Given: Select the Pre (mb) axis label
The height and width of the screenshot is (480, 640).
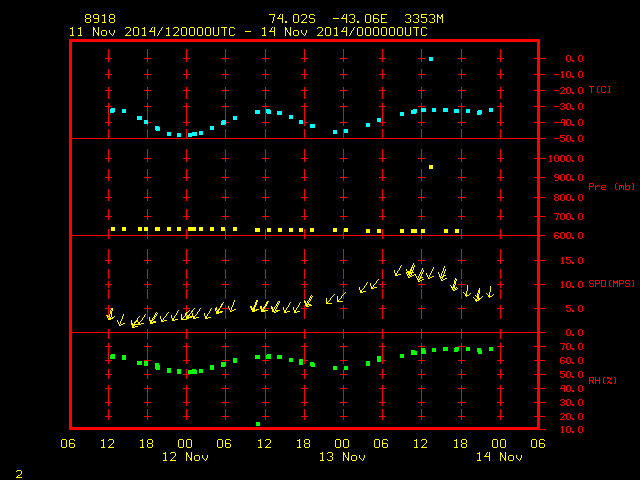Looking at the screenshot, I should pos(611,187).
